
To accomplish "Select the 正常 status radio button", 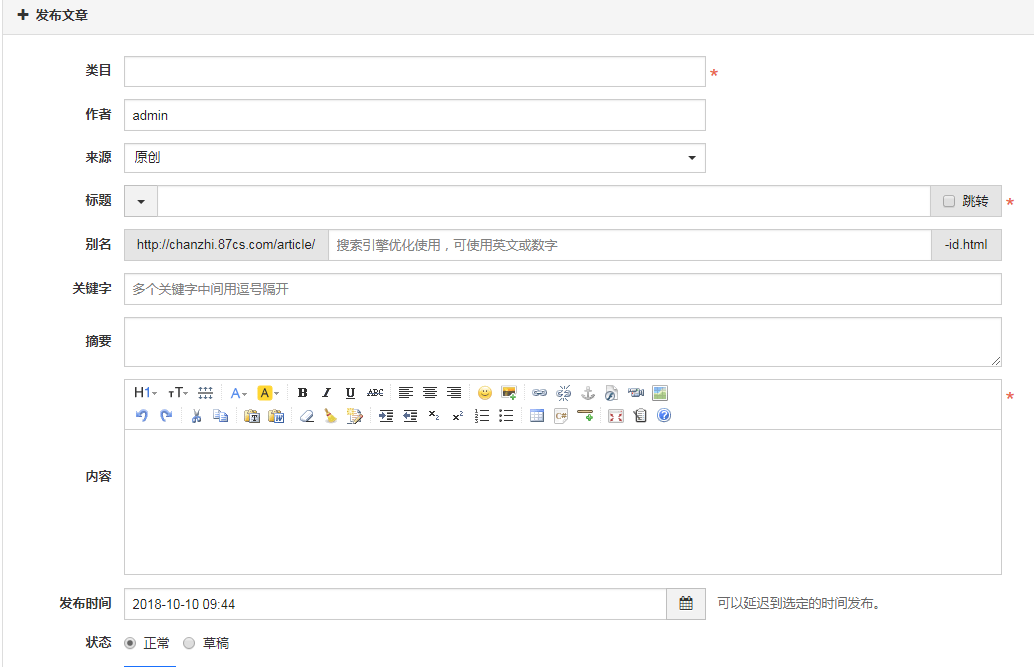I will point(130,643).
